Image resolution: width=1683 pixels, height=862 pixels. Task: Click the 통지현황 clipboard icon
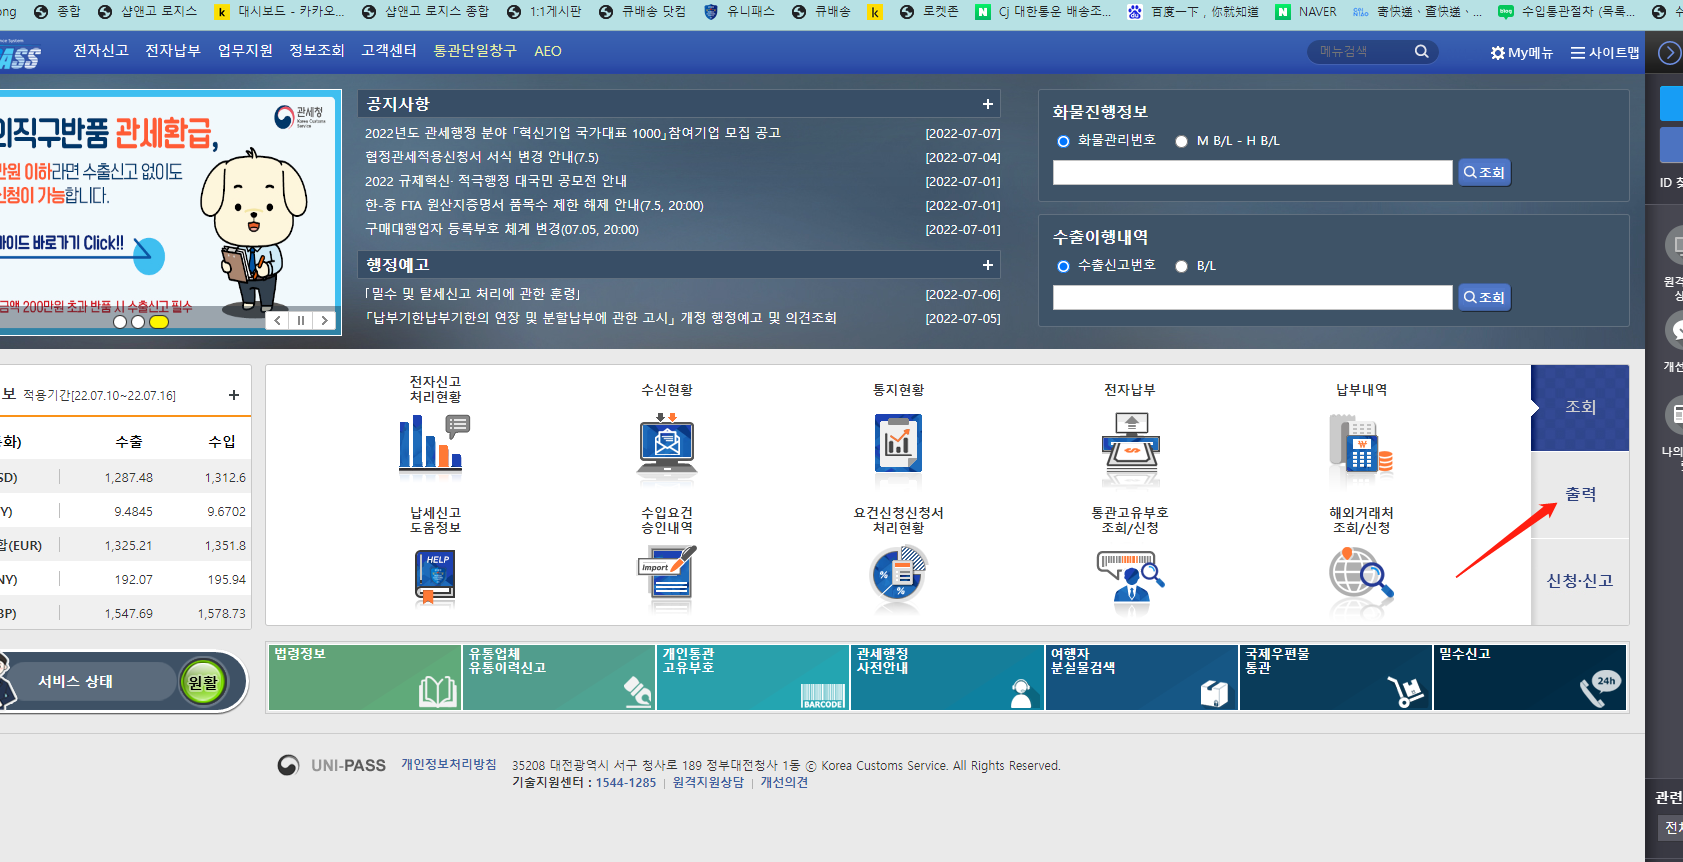(x=898, y=443)
